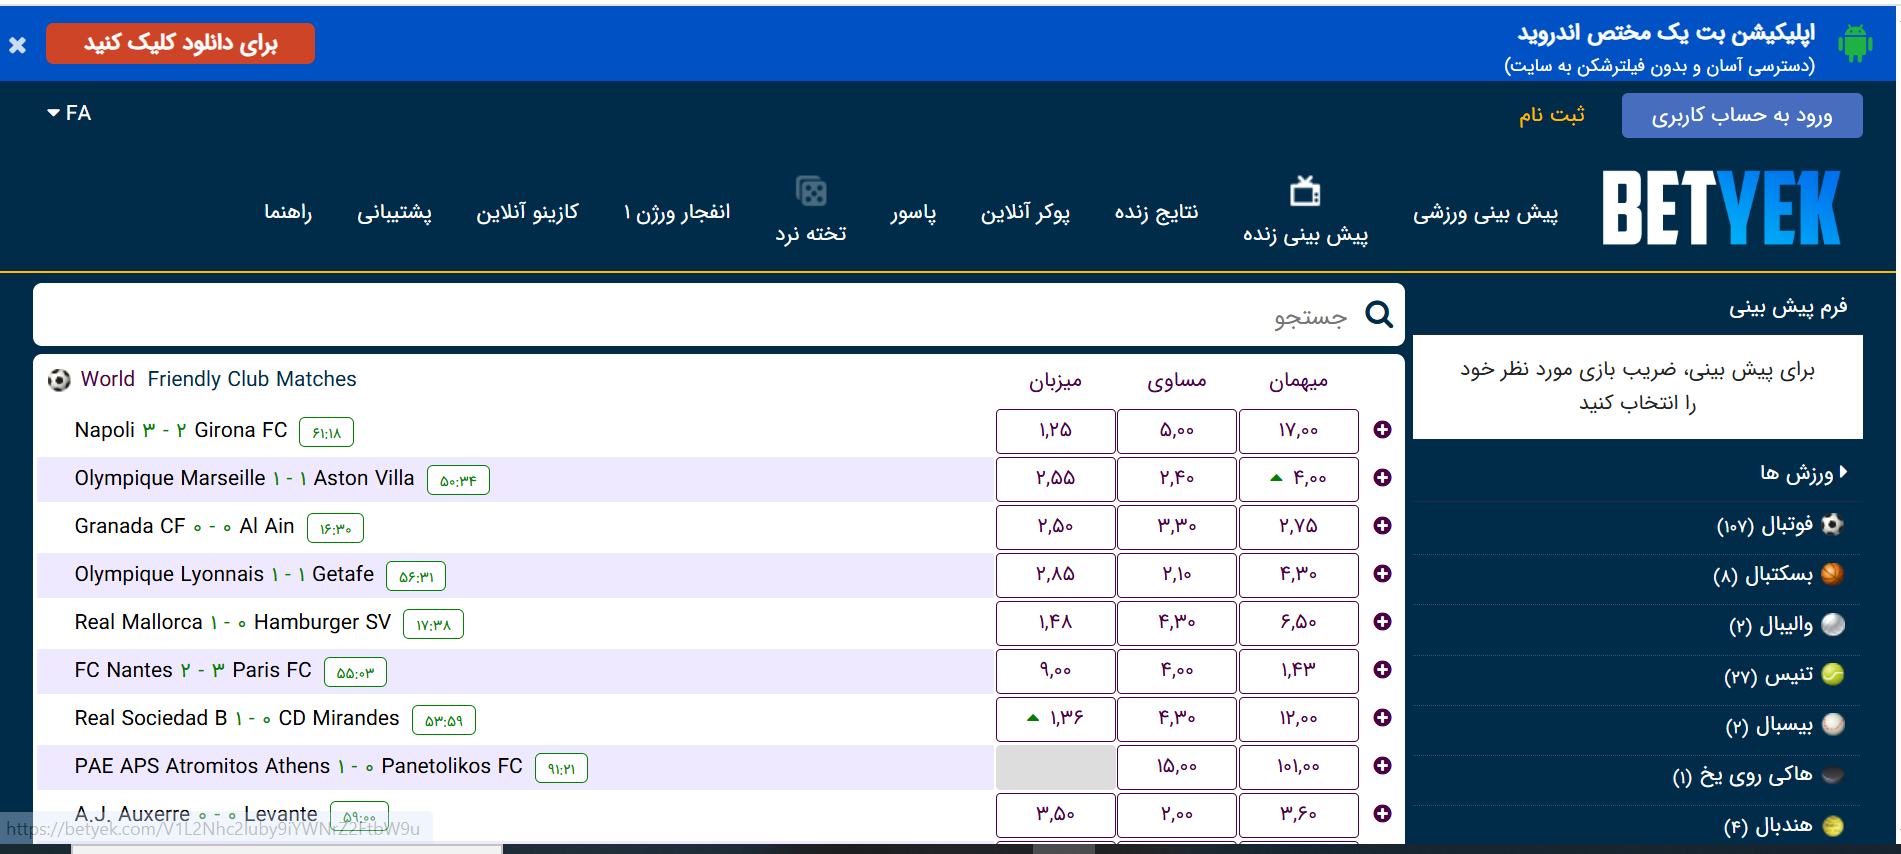Open پوکر آنلاین menu item

point(1025,212)
